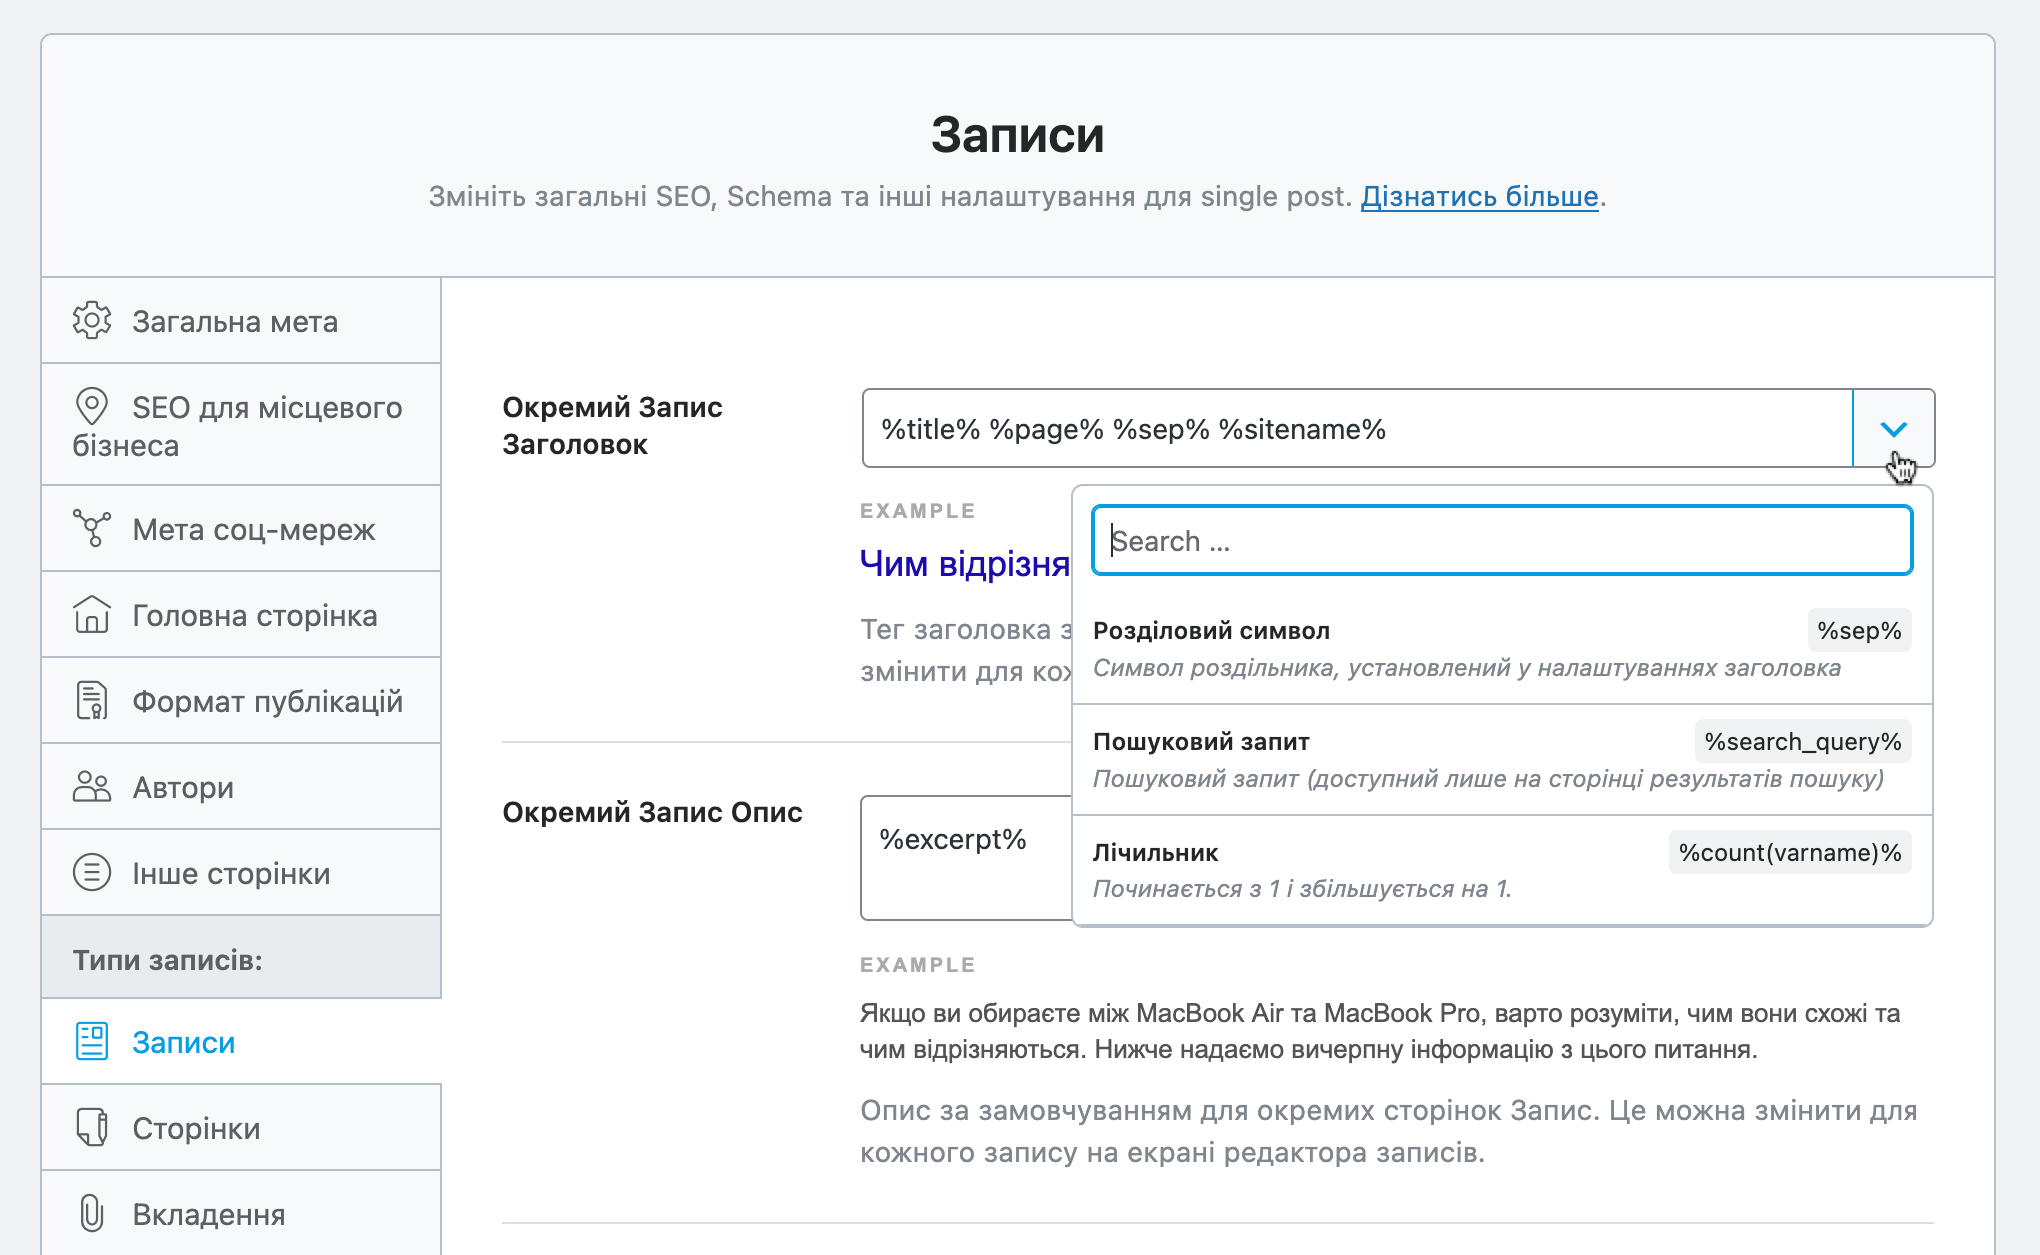This screenshot has width=2040, height=1255.
Task: Click the Окремий Запис Опис label
Action: [652, 812]
